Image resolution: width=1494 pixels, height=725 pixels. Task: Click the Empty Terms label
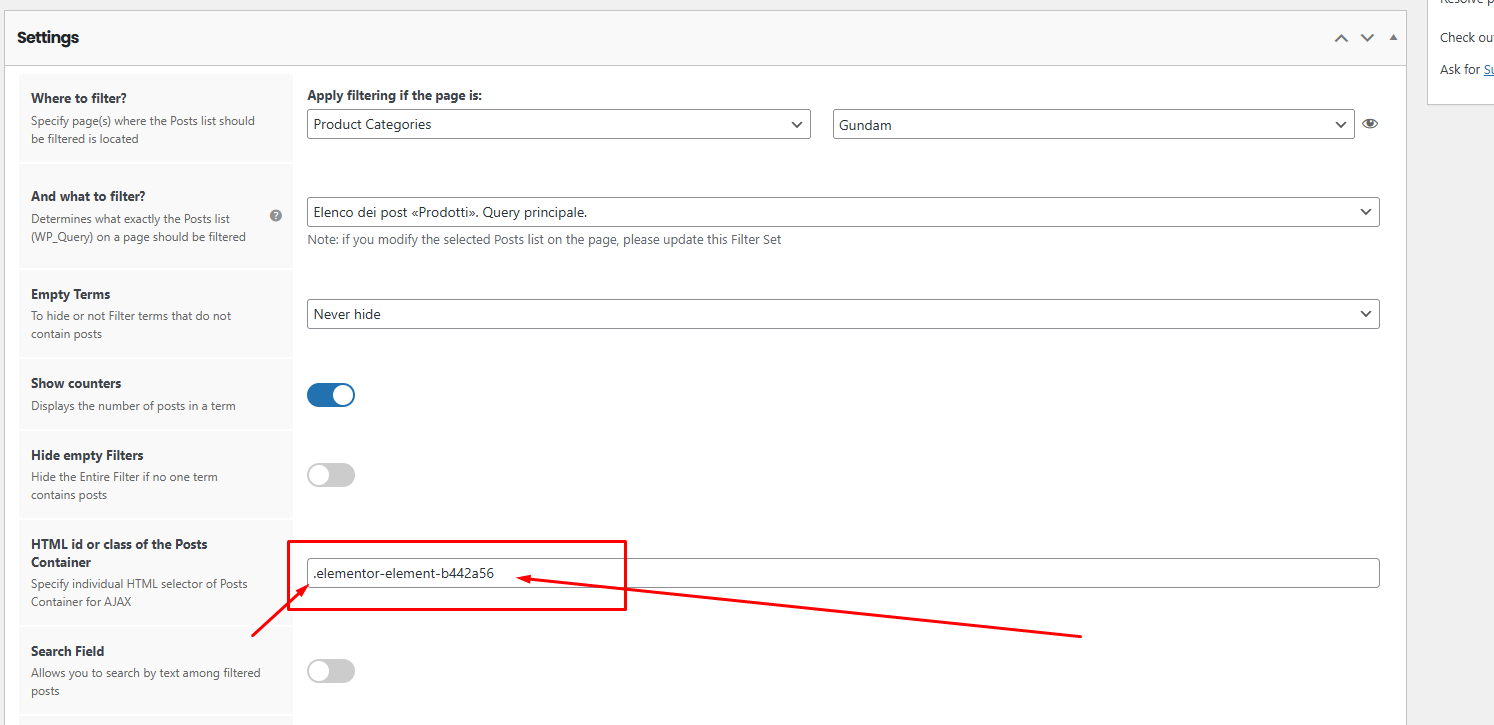pyautogui.click(x=71, y=294)
